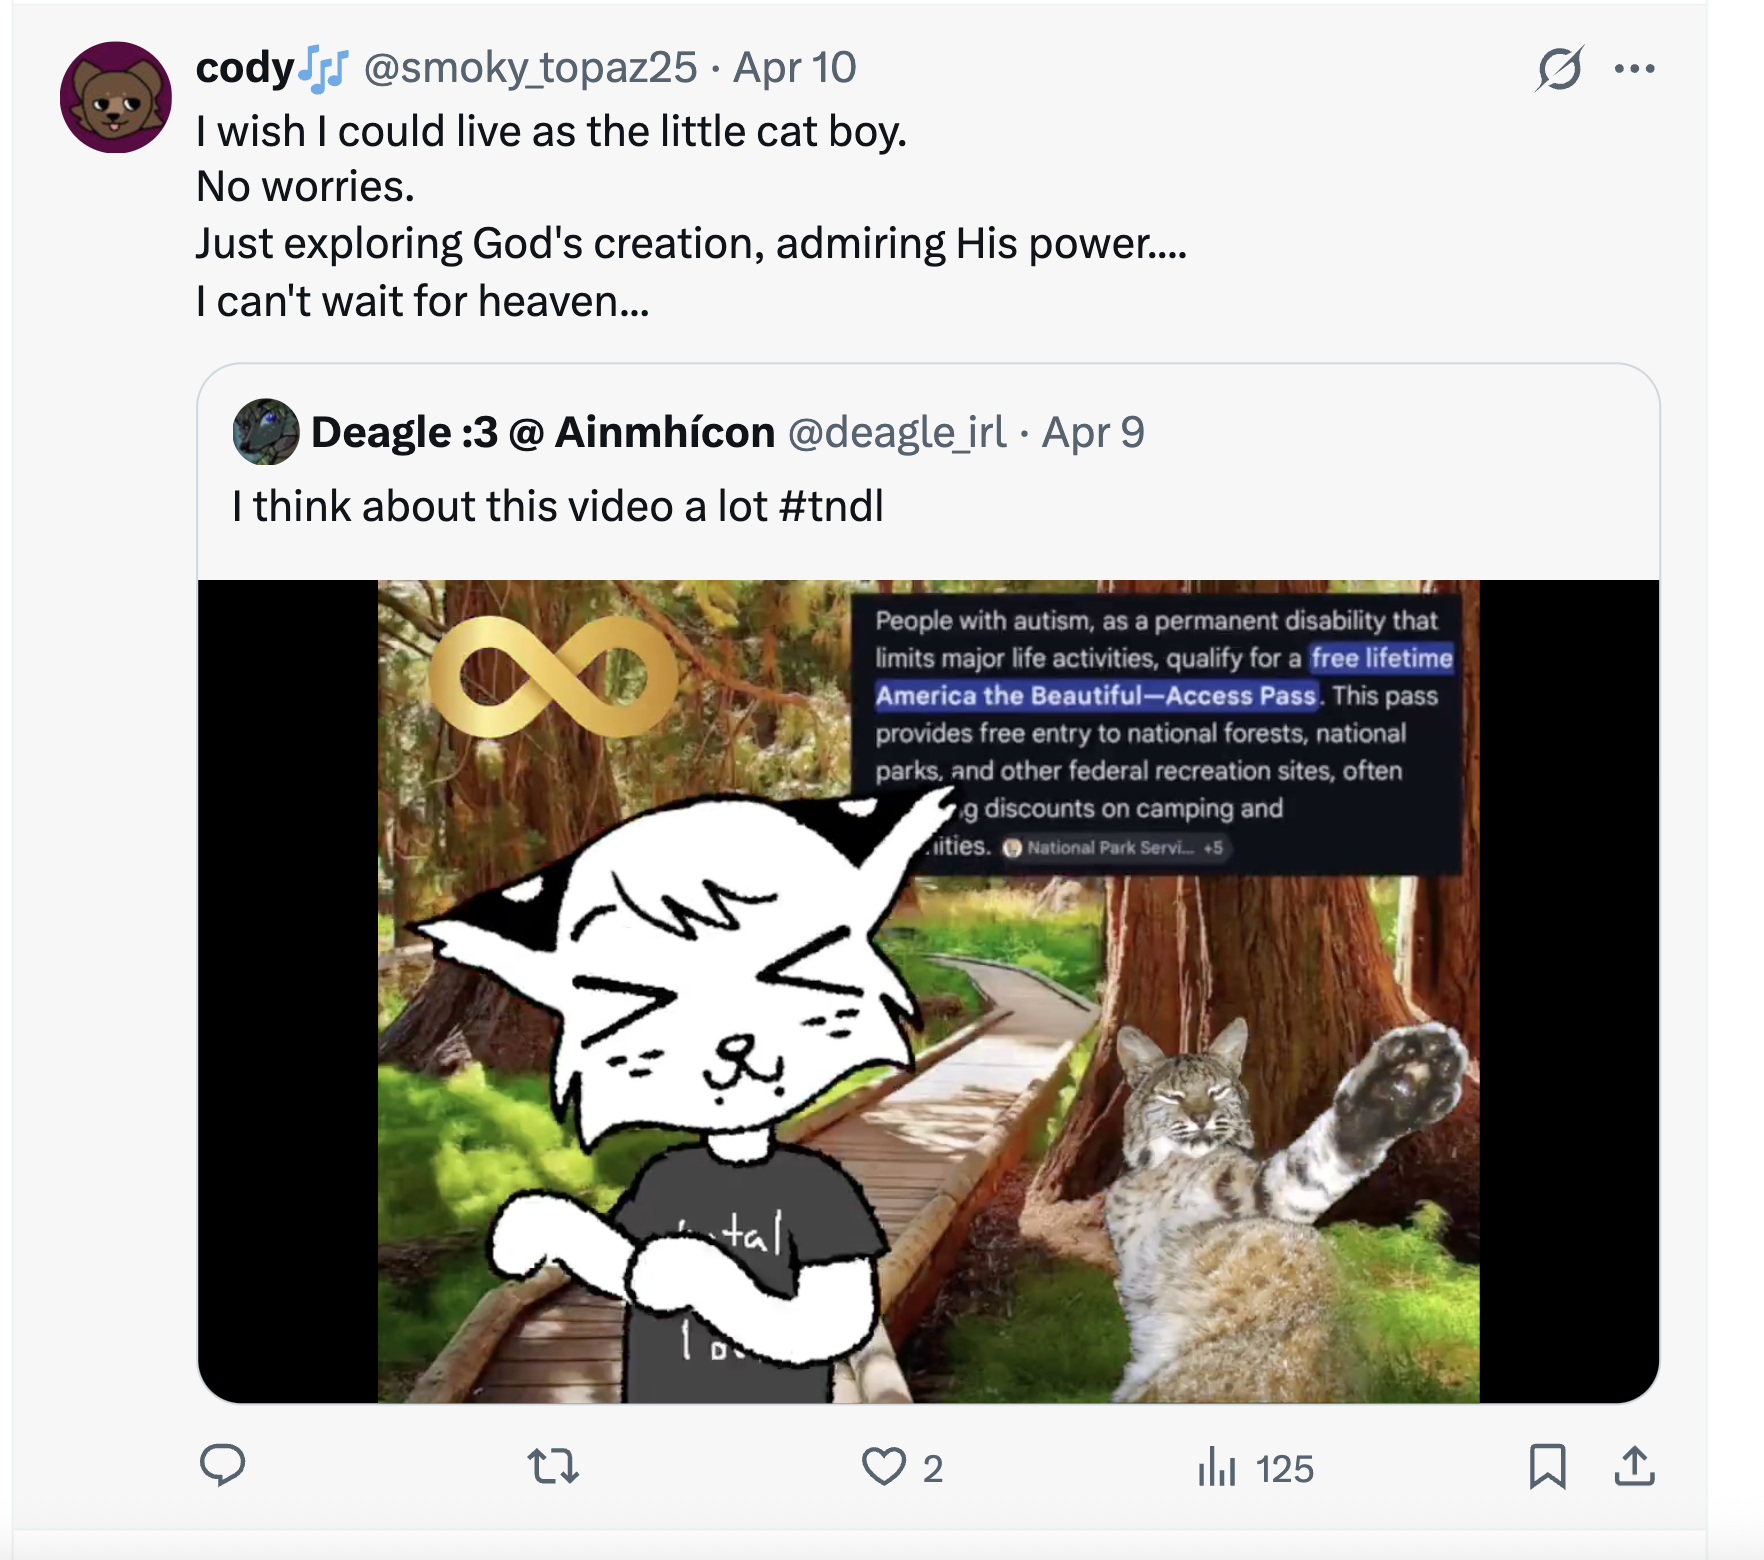The image size is (1764, 1560).
Task: Play the quoted video thumbnail
Action: coord(928,990)
